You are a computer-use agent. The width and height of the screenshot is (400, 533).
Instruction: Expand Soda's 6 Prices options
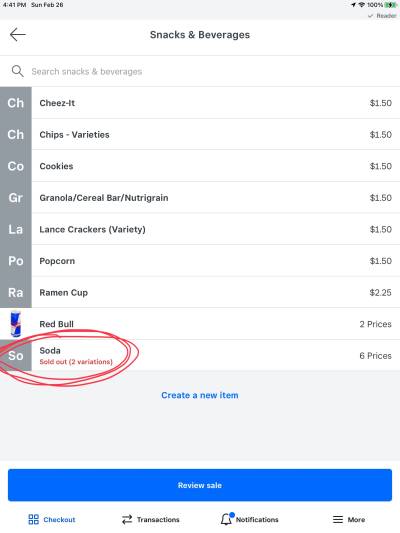tap(376, 356)
